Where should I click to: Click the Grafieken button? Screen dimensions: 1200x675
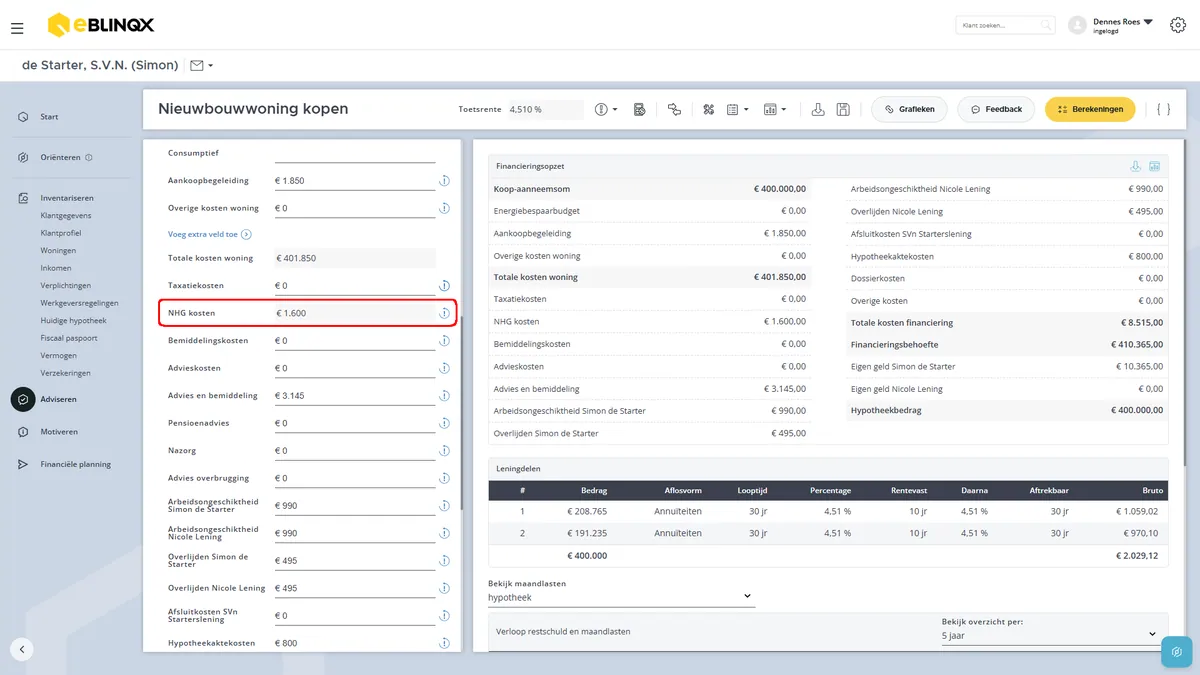910,109
